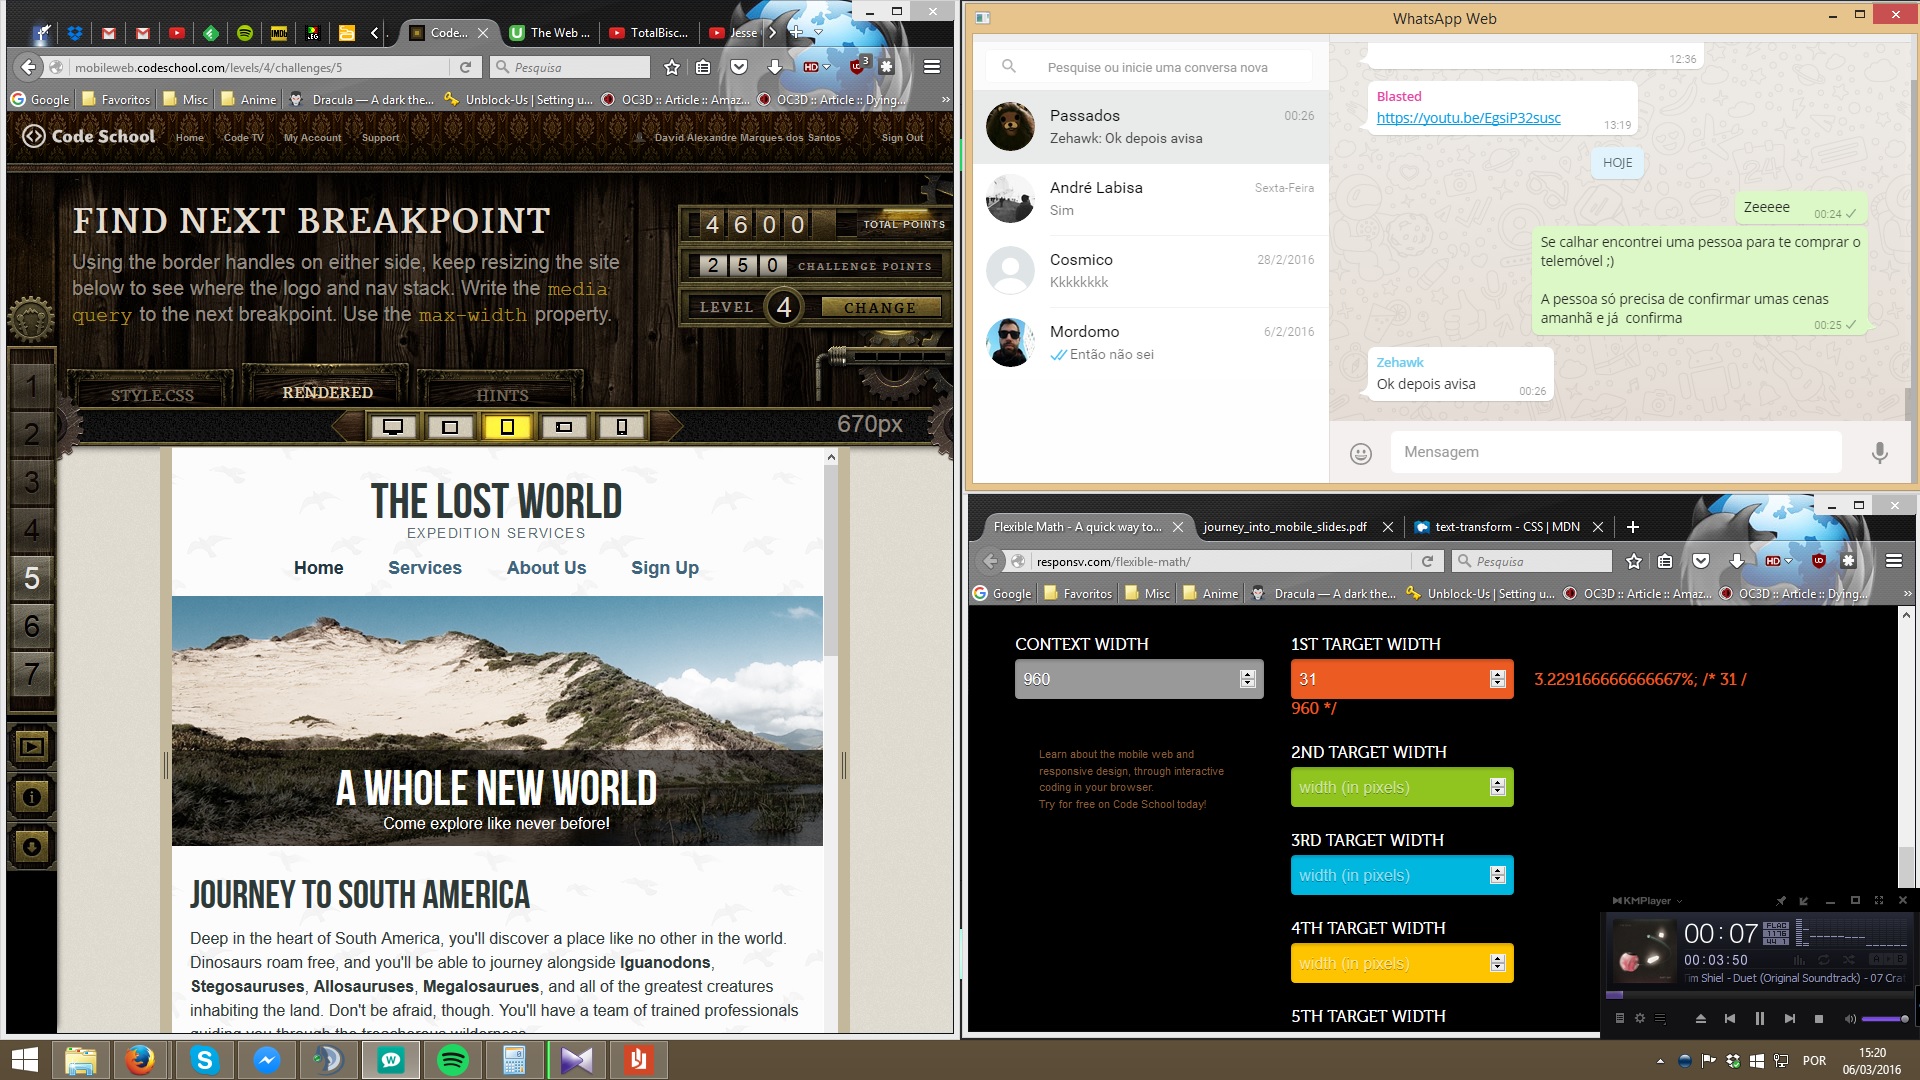Click 3rd Target Width stepper arrows
1920x1080 pixels.
[x=1497, y=875]
